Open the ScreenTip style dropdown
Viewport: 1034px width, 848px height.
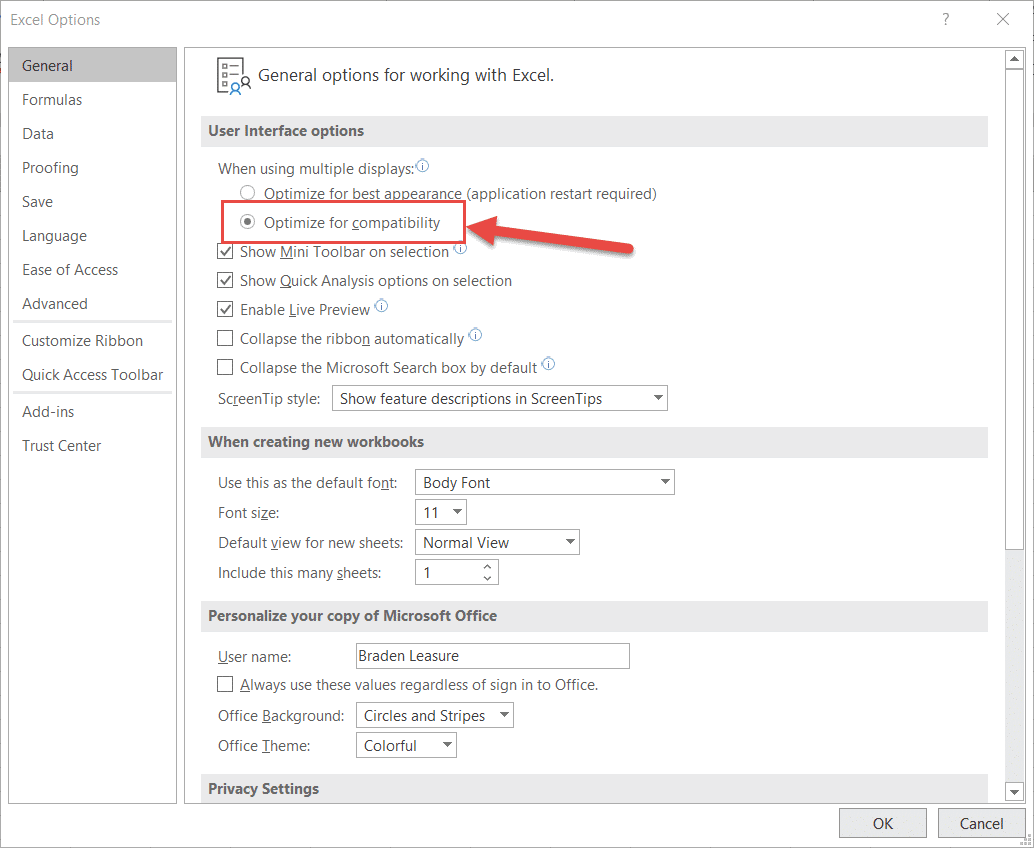(x=500, y=398)
